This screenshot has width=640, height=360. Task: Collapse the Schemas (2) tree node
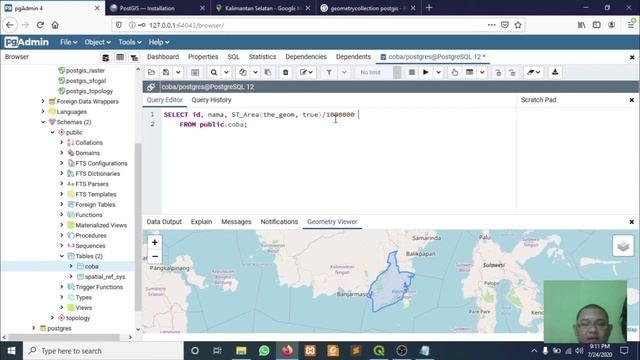pos(43,122)
